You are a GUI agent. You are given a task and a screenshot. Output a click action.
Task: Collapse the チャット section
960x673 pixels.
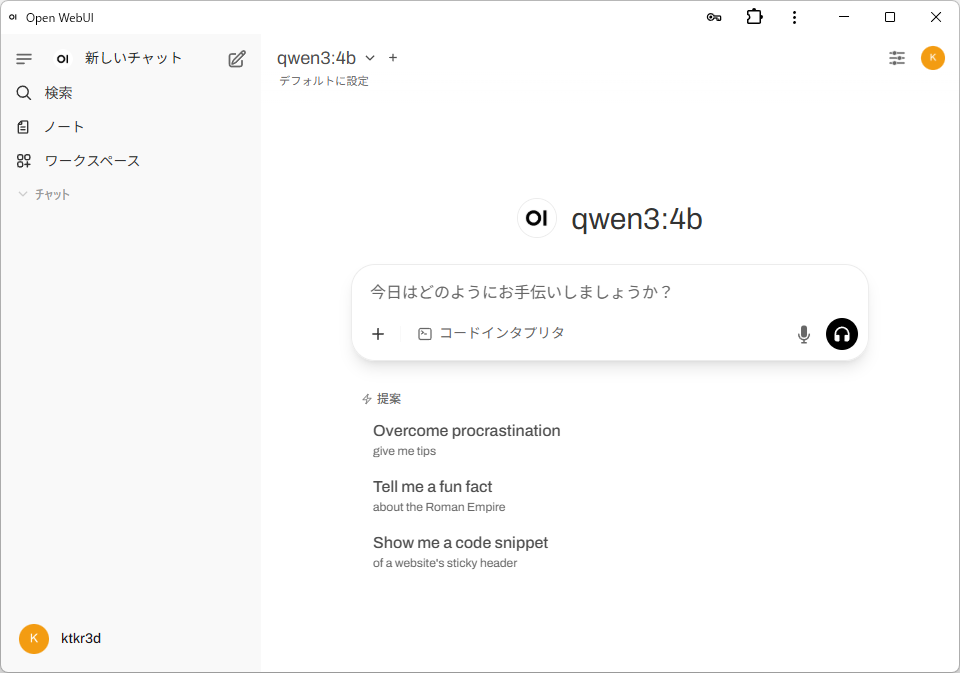tap(44, 195)
